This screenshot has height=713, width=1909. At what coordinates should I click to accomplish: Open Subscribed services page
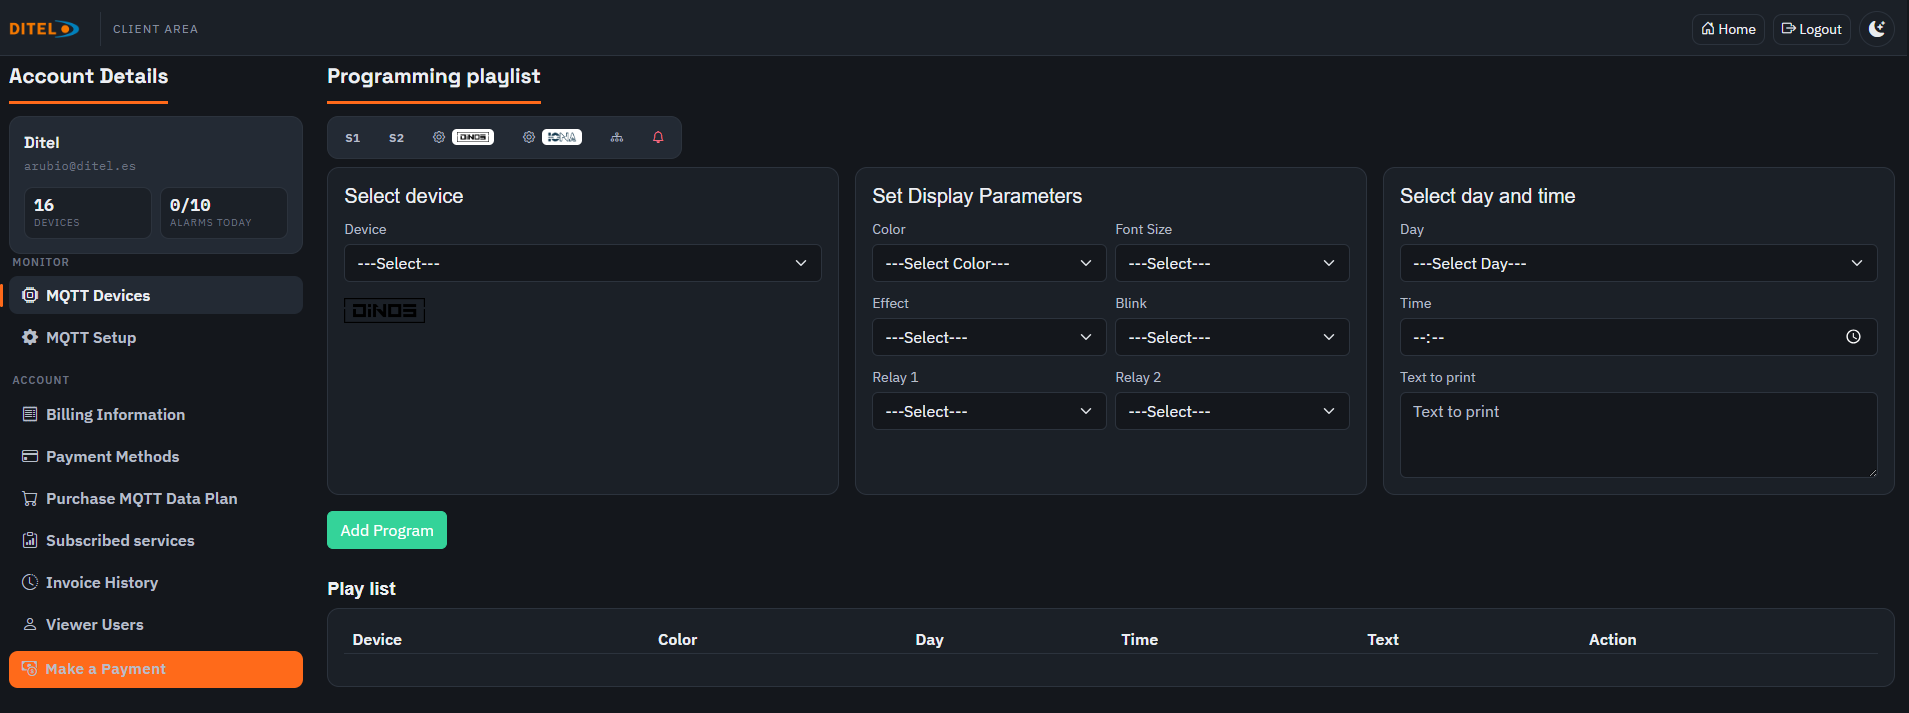point(156,540)
